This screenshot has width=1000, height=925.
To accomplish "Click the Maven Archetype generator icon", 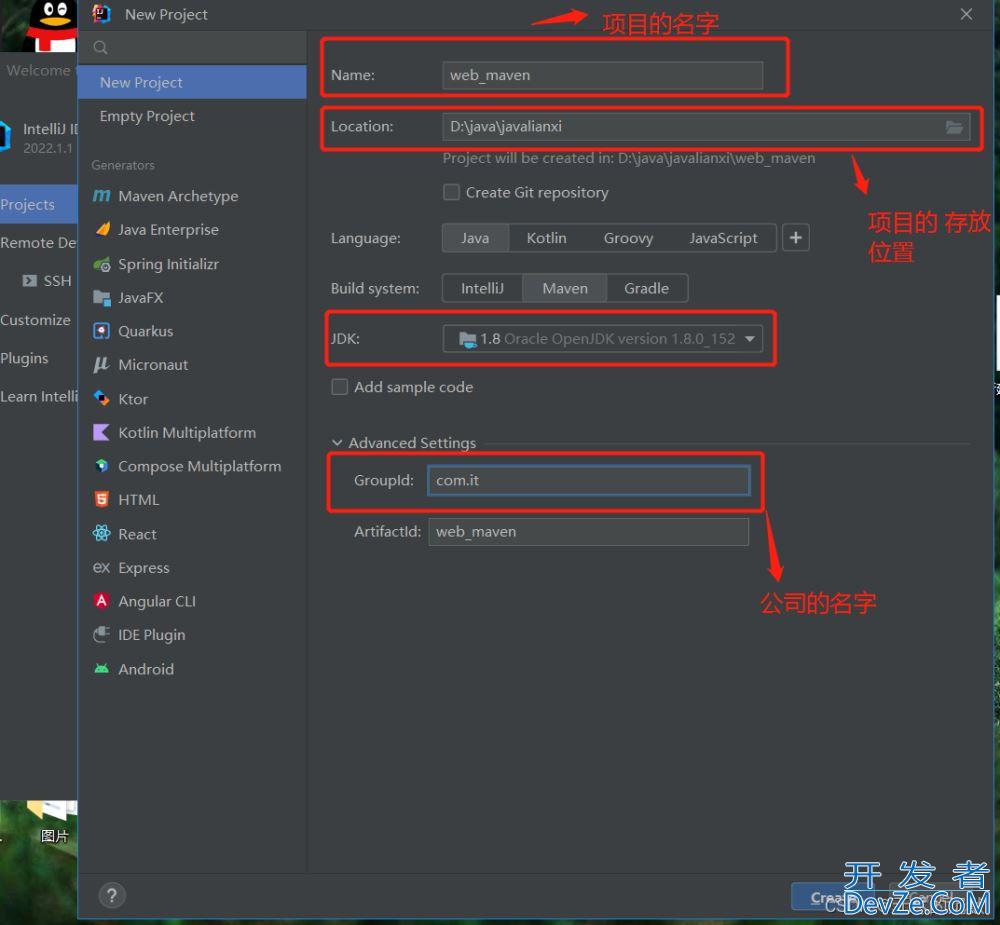I will coord(101,196).
